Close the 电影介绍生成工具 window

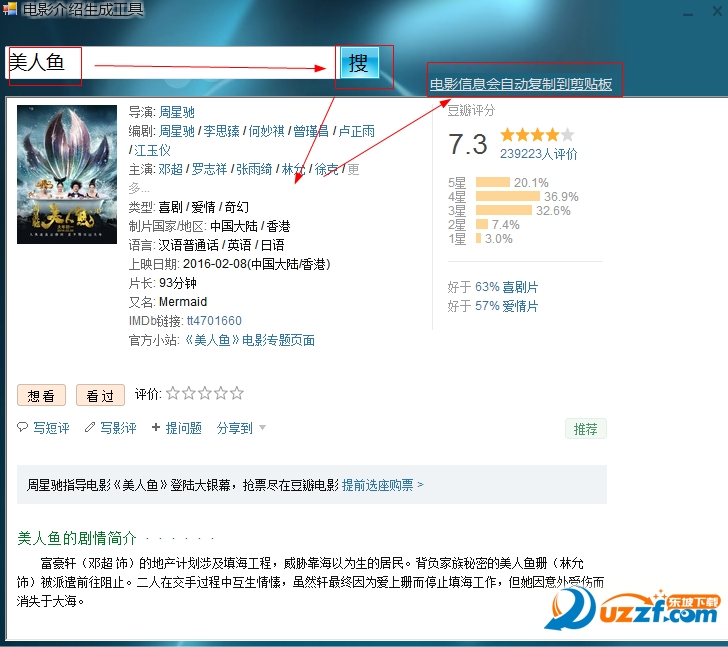point(718,11)
